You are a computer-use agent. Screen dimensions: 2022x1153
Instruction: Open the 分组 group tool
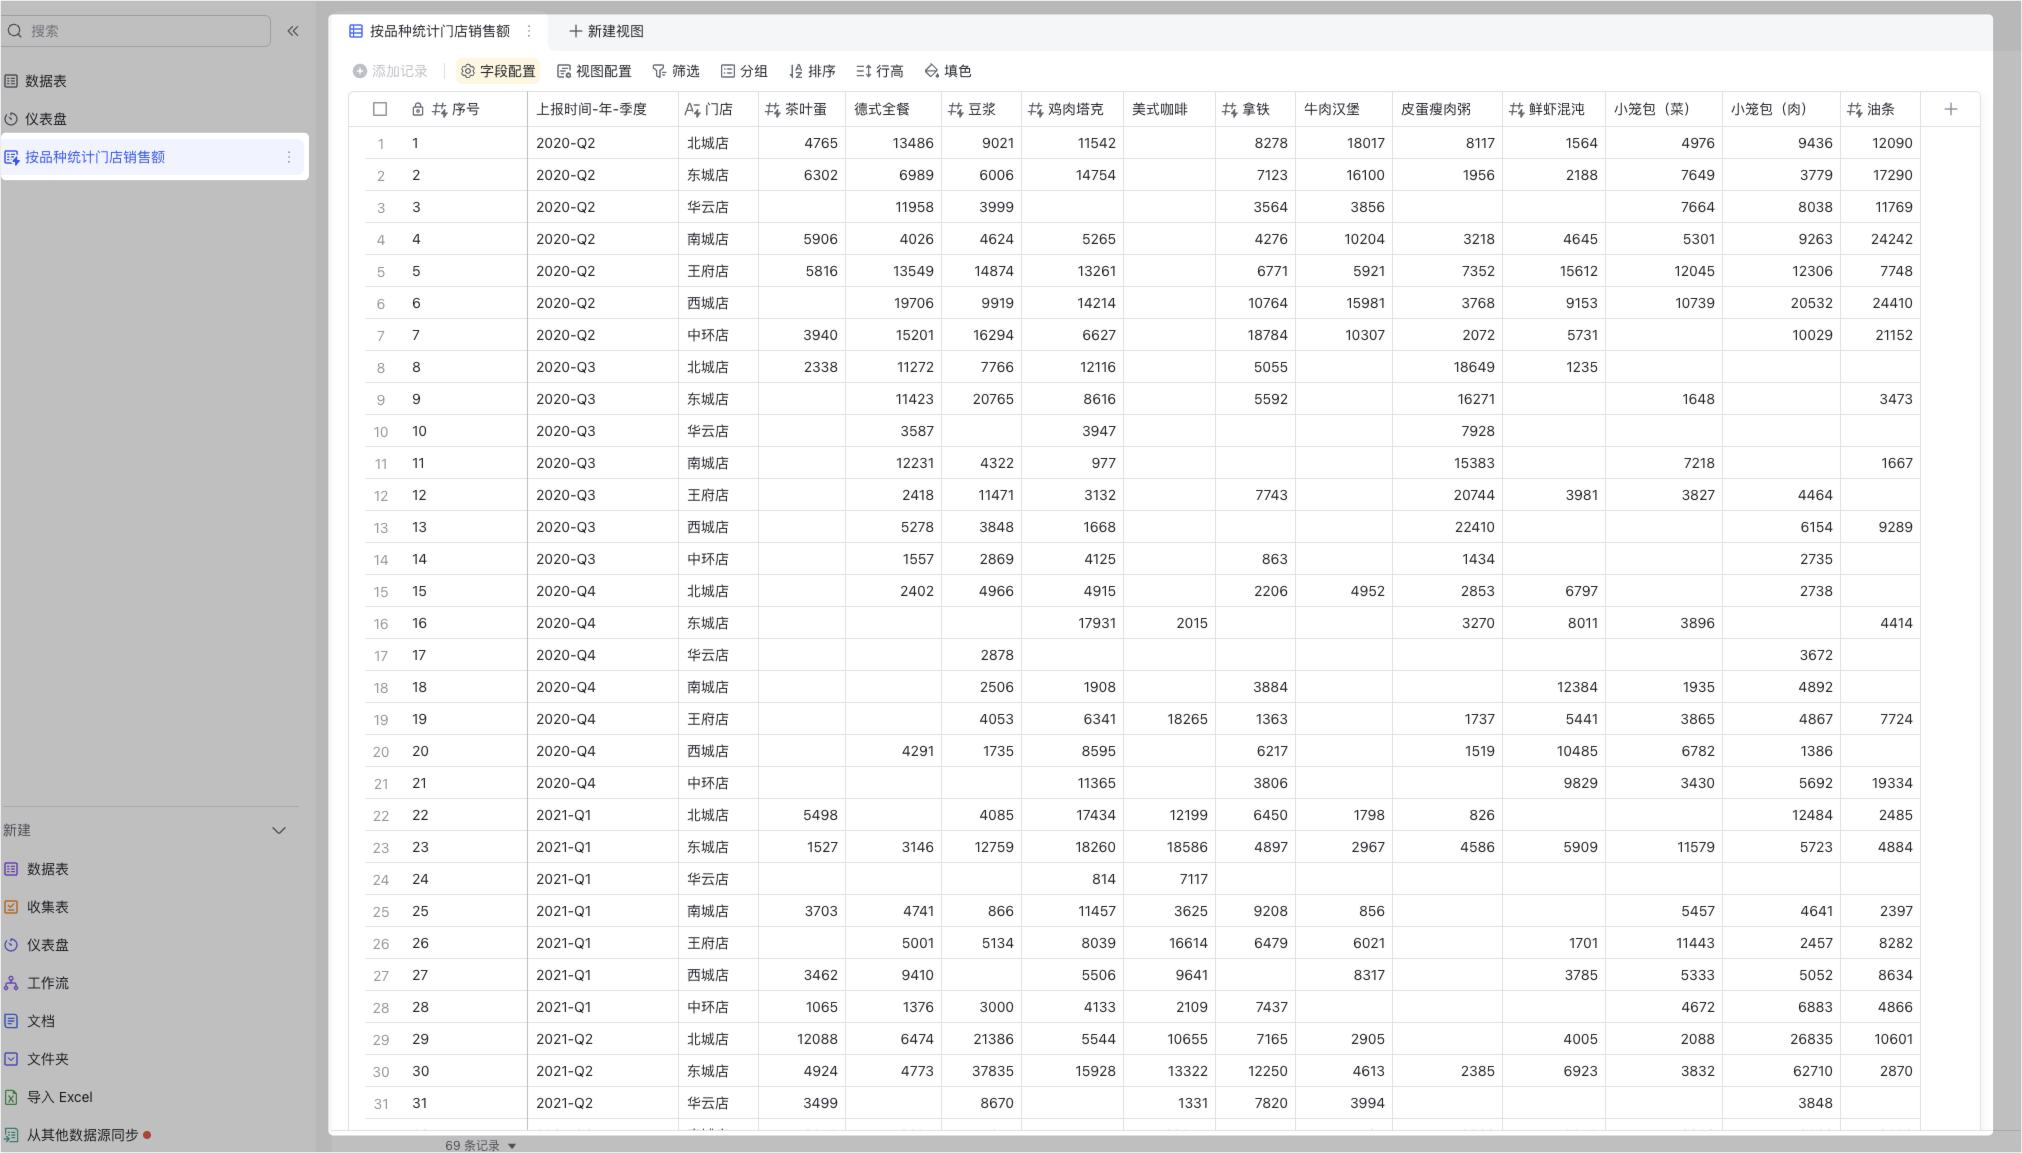point(744,71)
